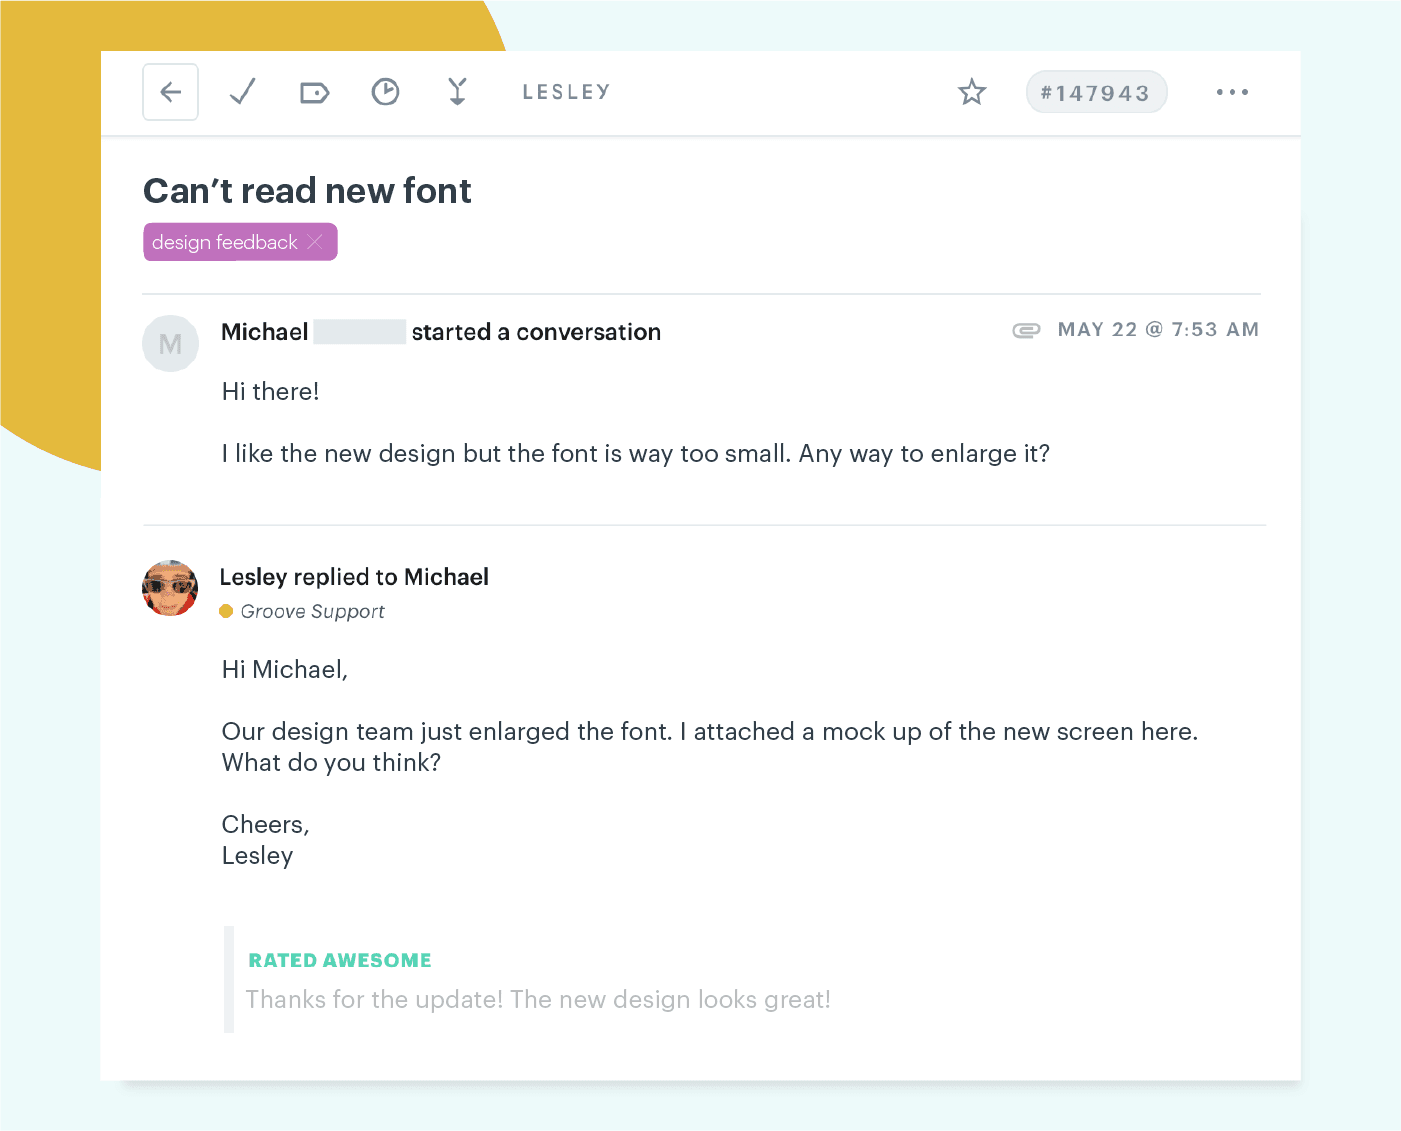This screenshot has height=1131, width=1401.
Task: Select the Can't read new font subject line
Action: [x=307, y=190]
